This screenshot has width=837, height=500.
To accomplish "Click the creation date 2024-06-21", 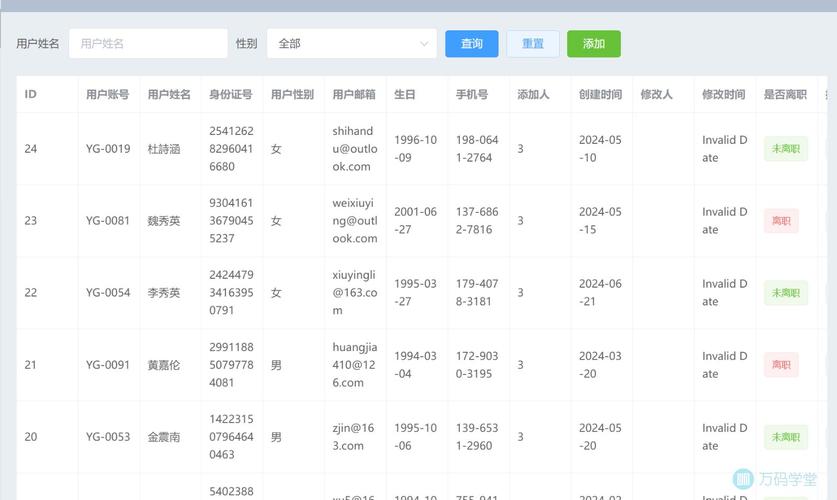I will tap(601, 293).
